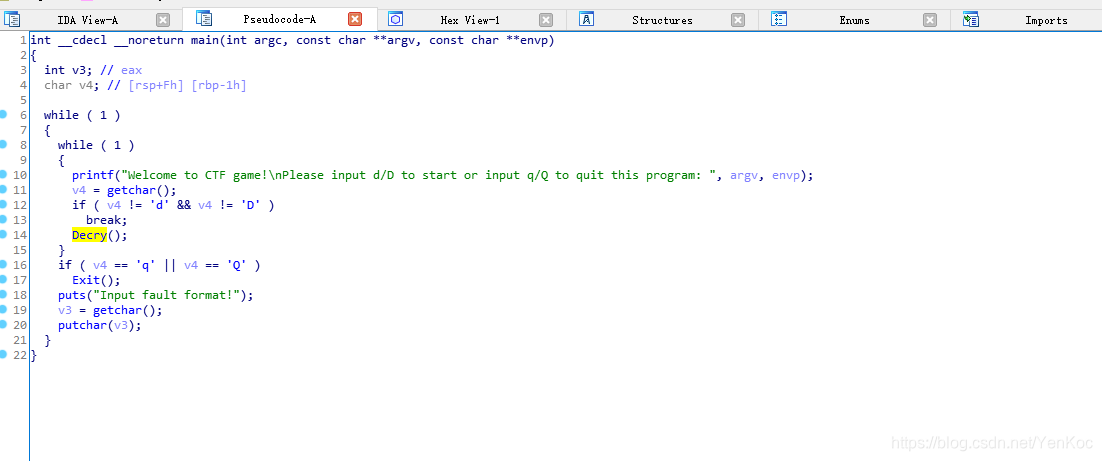Close the Structures tab
This screenshot has height=461, width=1102.
tap(738, 20)
